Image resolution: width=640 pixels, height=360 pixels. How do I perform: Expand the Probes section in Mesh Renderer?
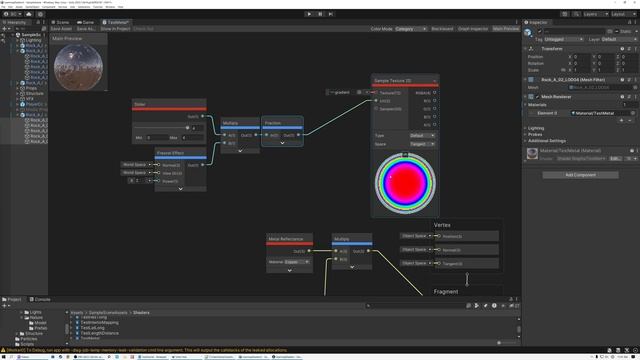coord(535,134)
